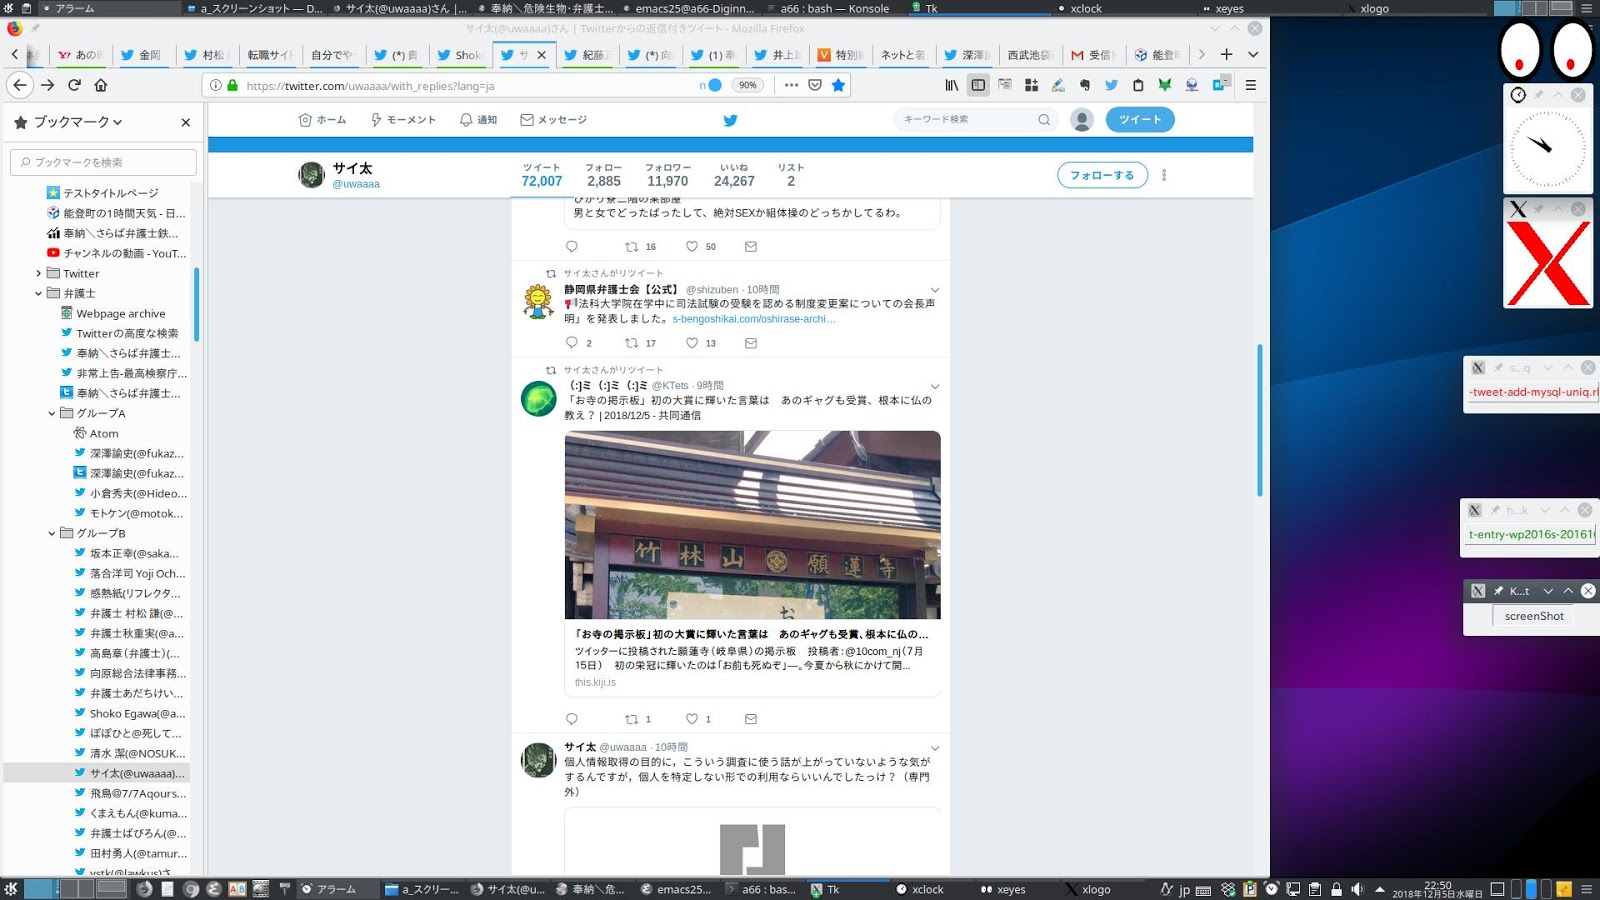The image size is (1600, 900).
Task: Open テストタイトルページ bookmark
Action: pos(103,193)
